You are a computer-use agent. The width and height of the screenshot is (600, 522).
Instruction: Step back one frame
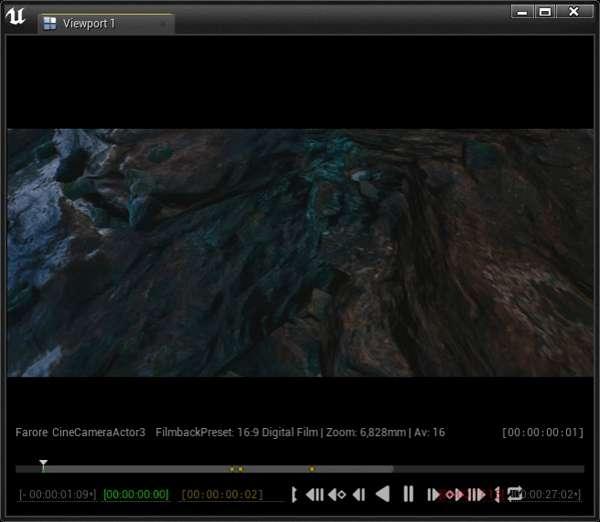pyautogui.click(x=359, y=494)
